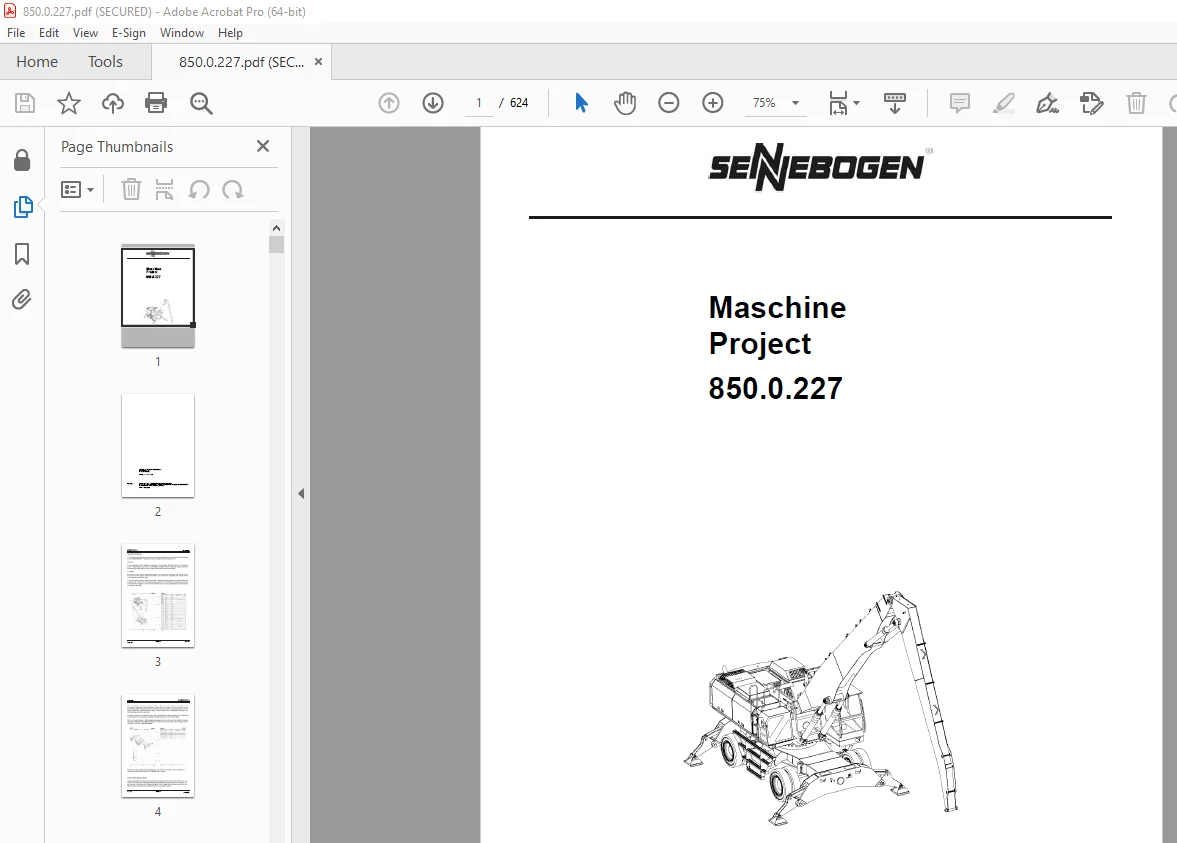Open the Window menu

(182, 33)
